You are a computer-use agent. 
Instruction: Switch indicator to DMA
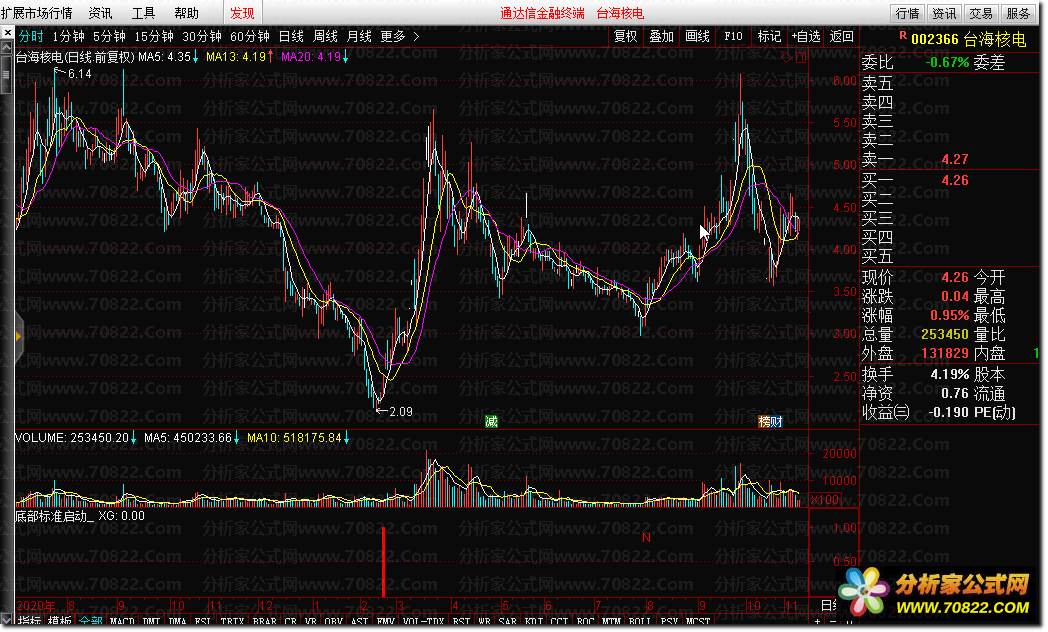coord(177,621)
